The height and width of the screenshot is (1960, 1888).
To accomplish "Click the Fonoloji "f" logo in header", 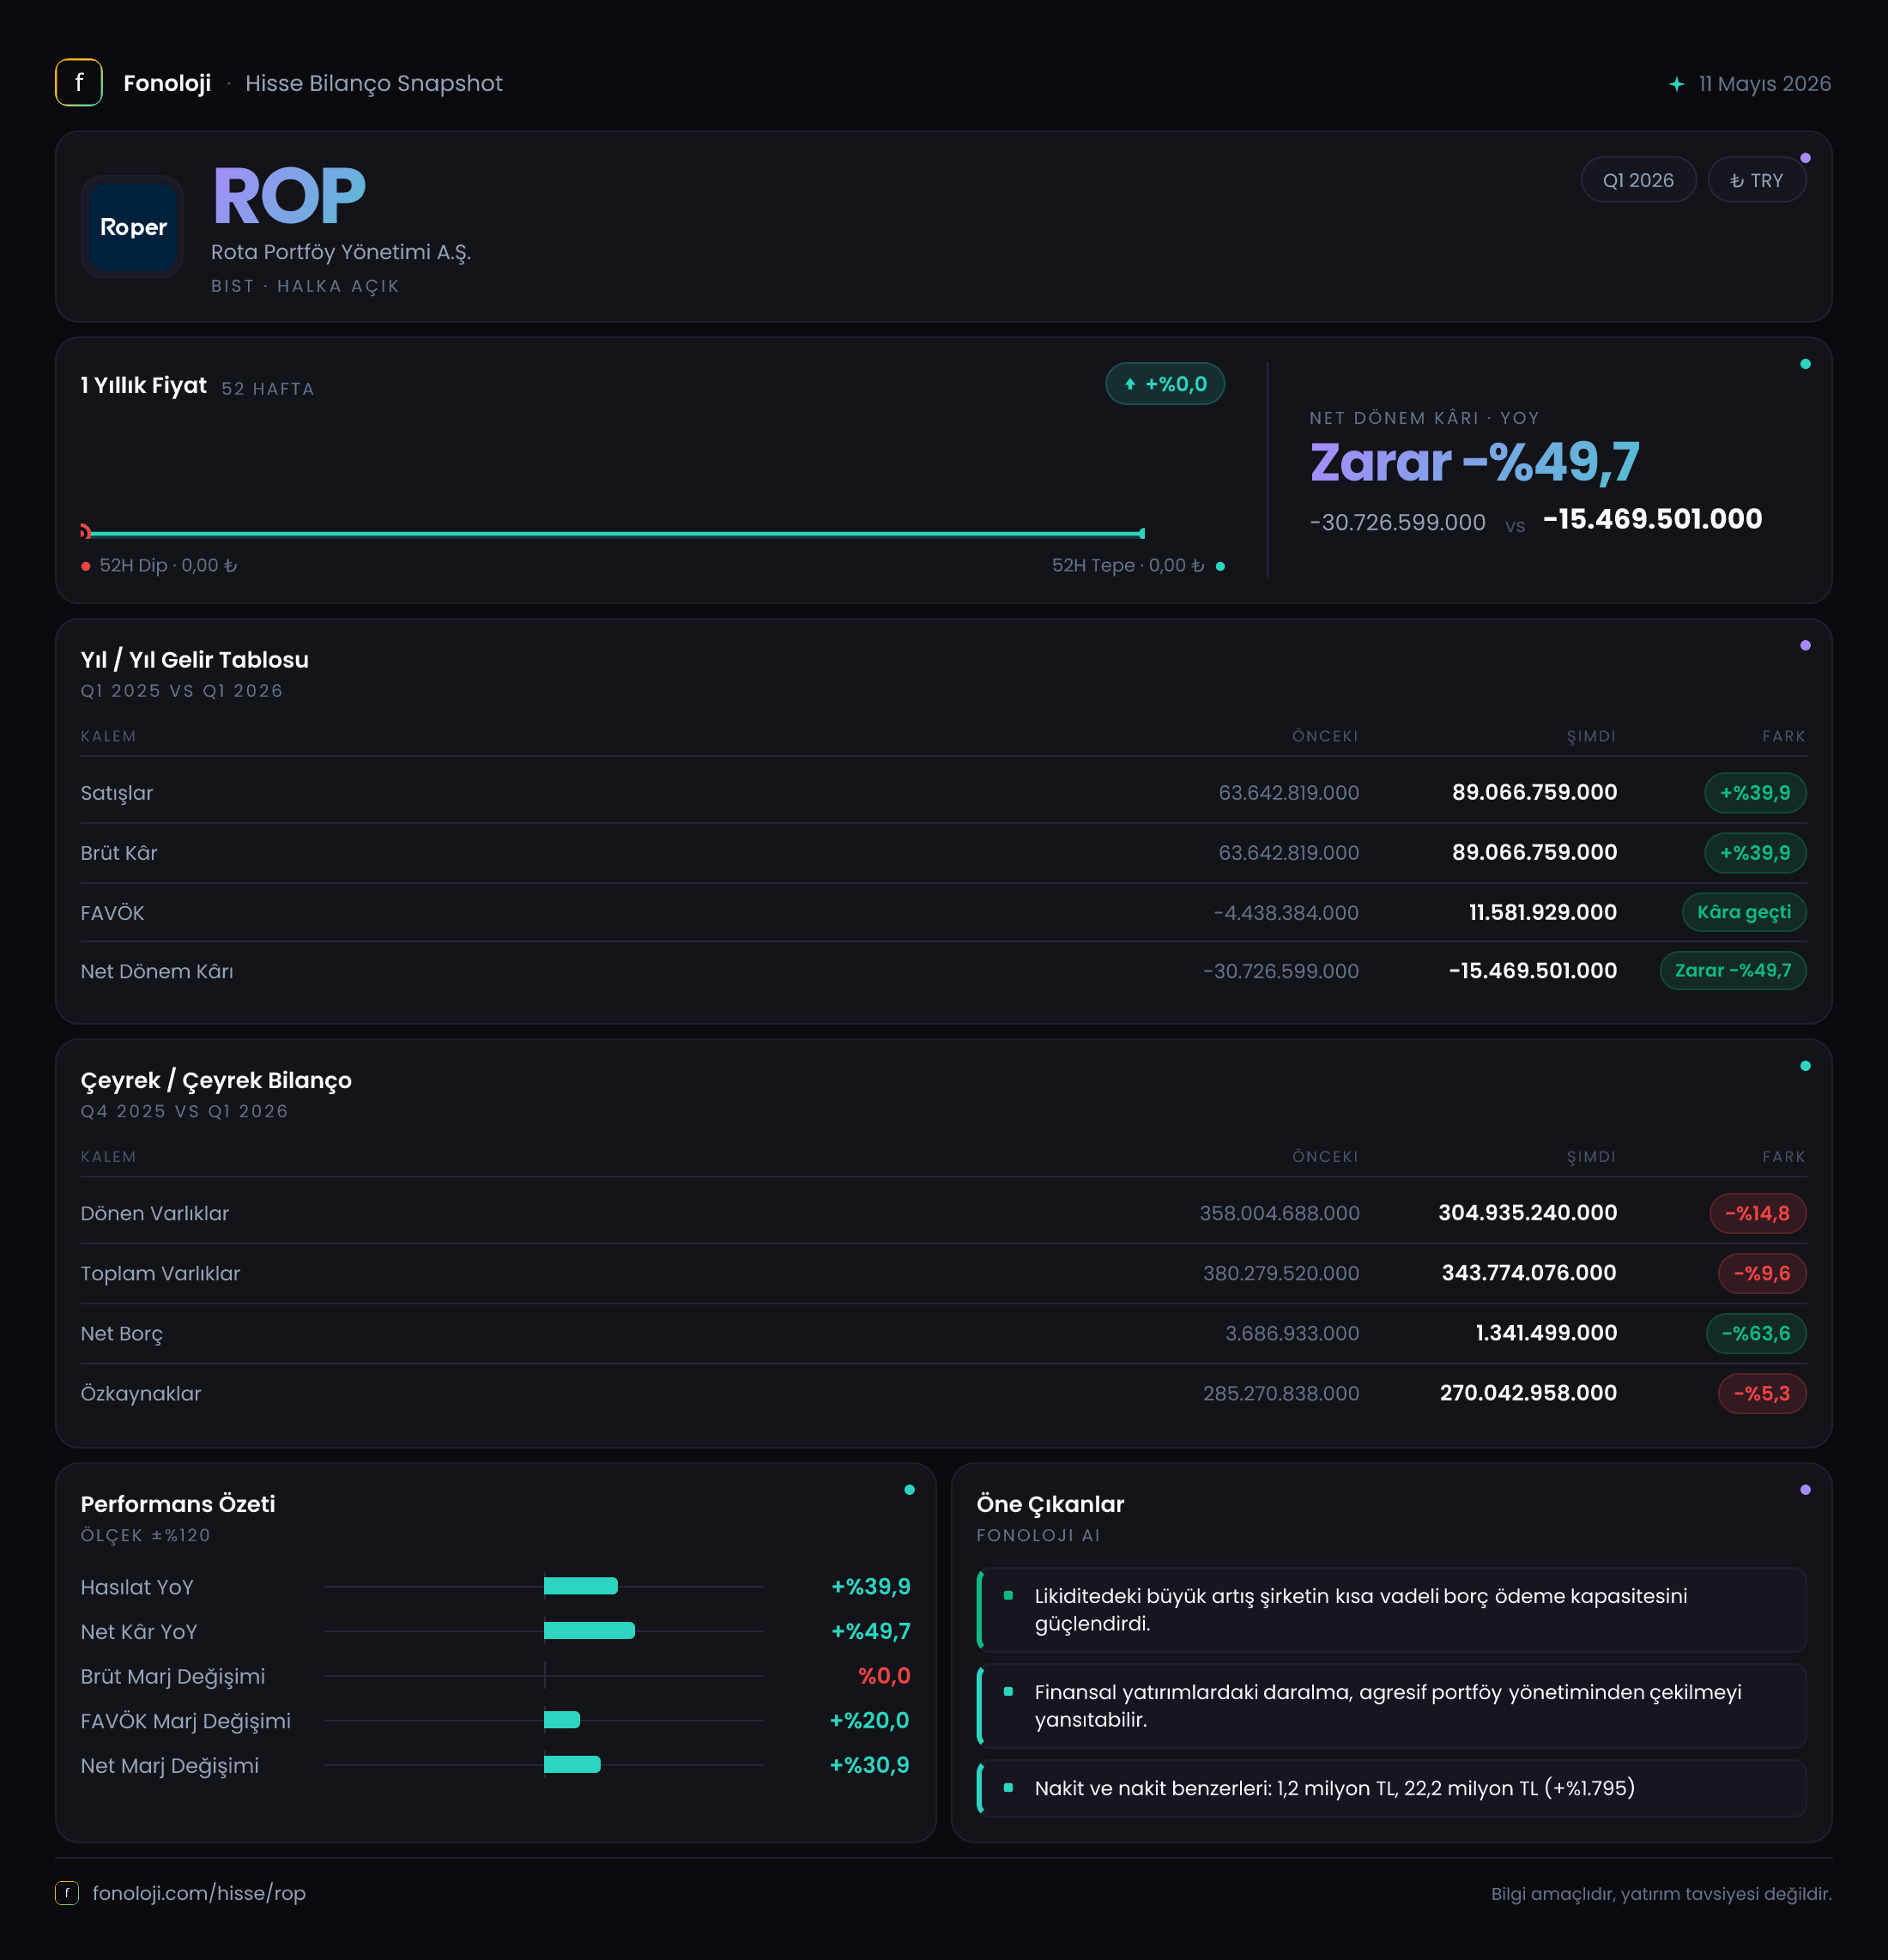I will (x=79, y=83).
